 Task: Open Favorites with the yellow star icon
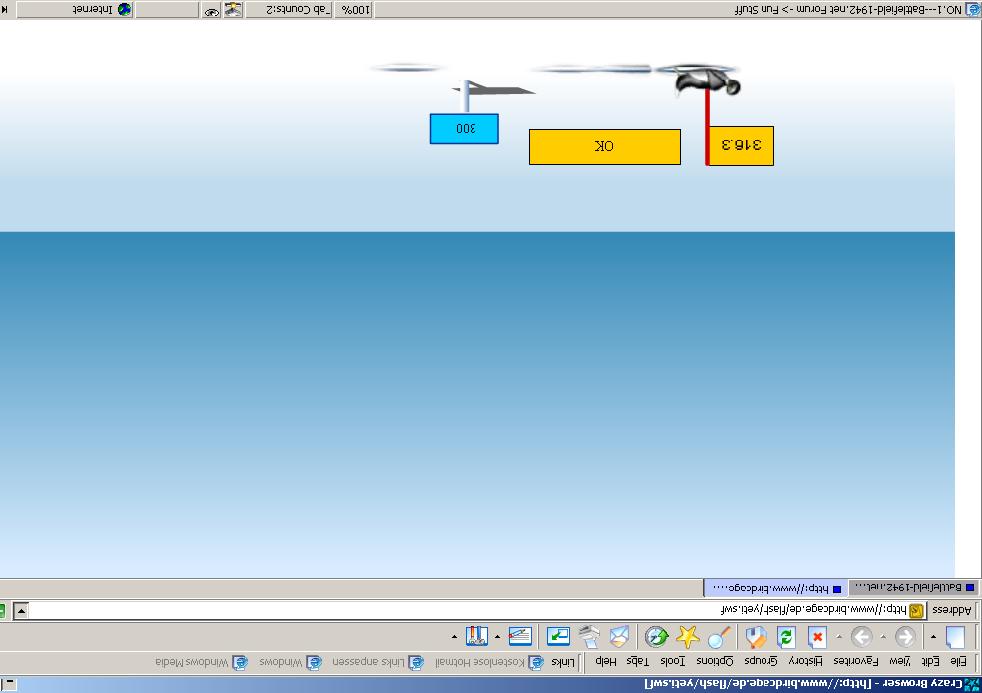[688, 637]
